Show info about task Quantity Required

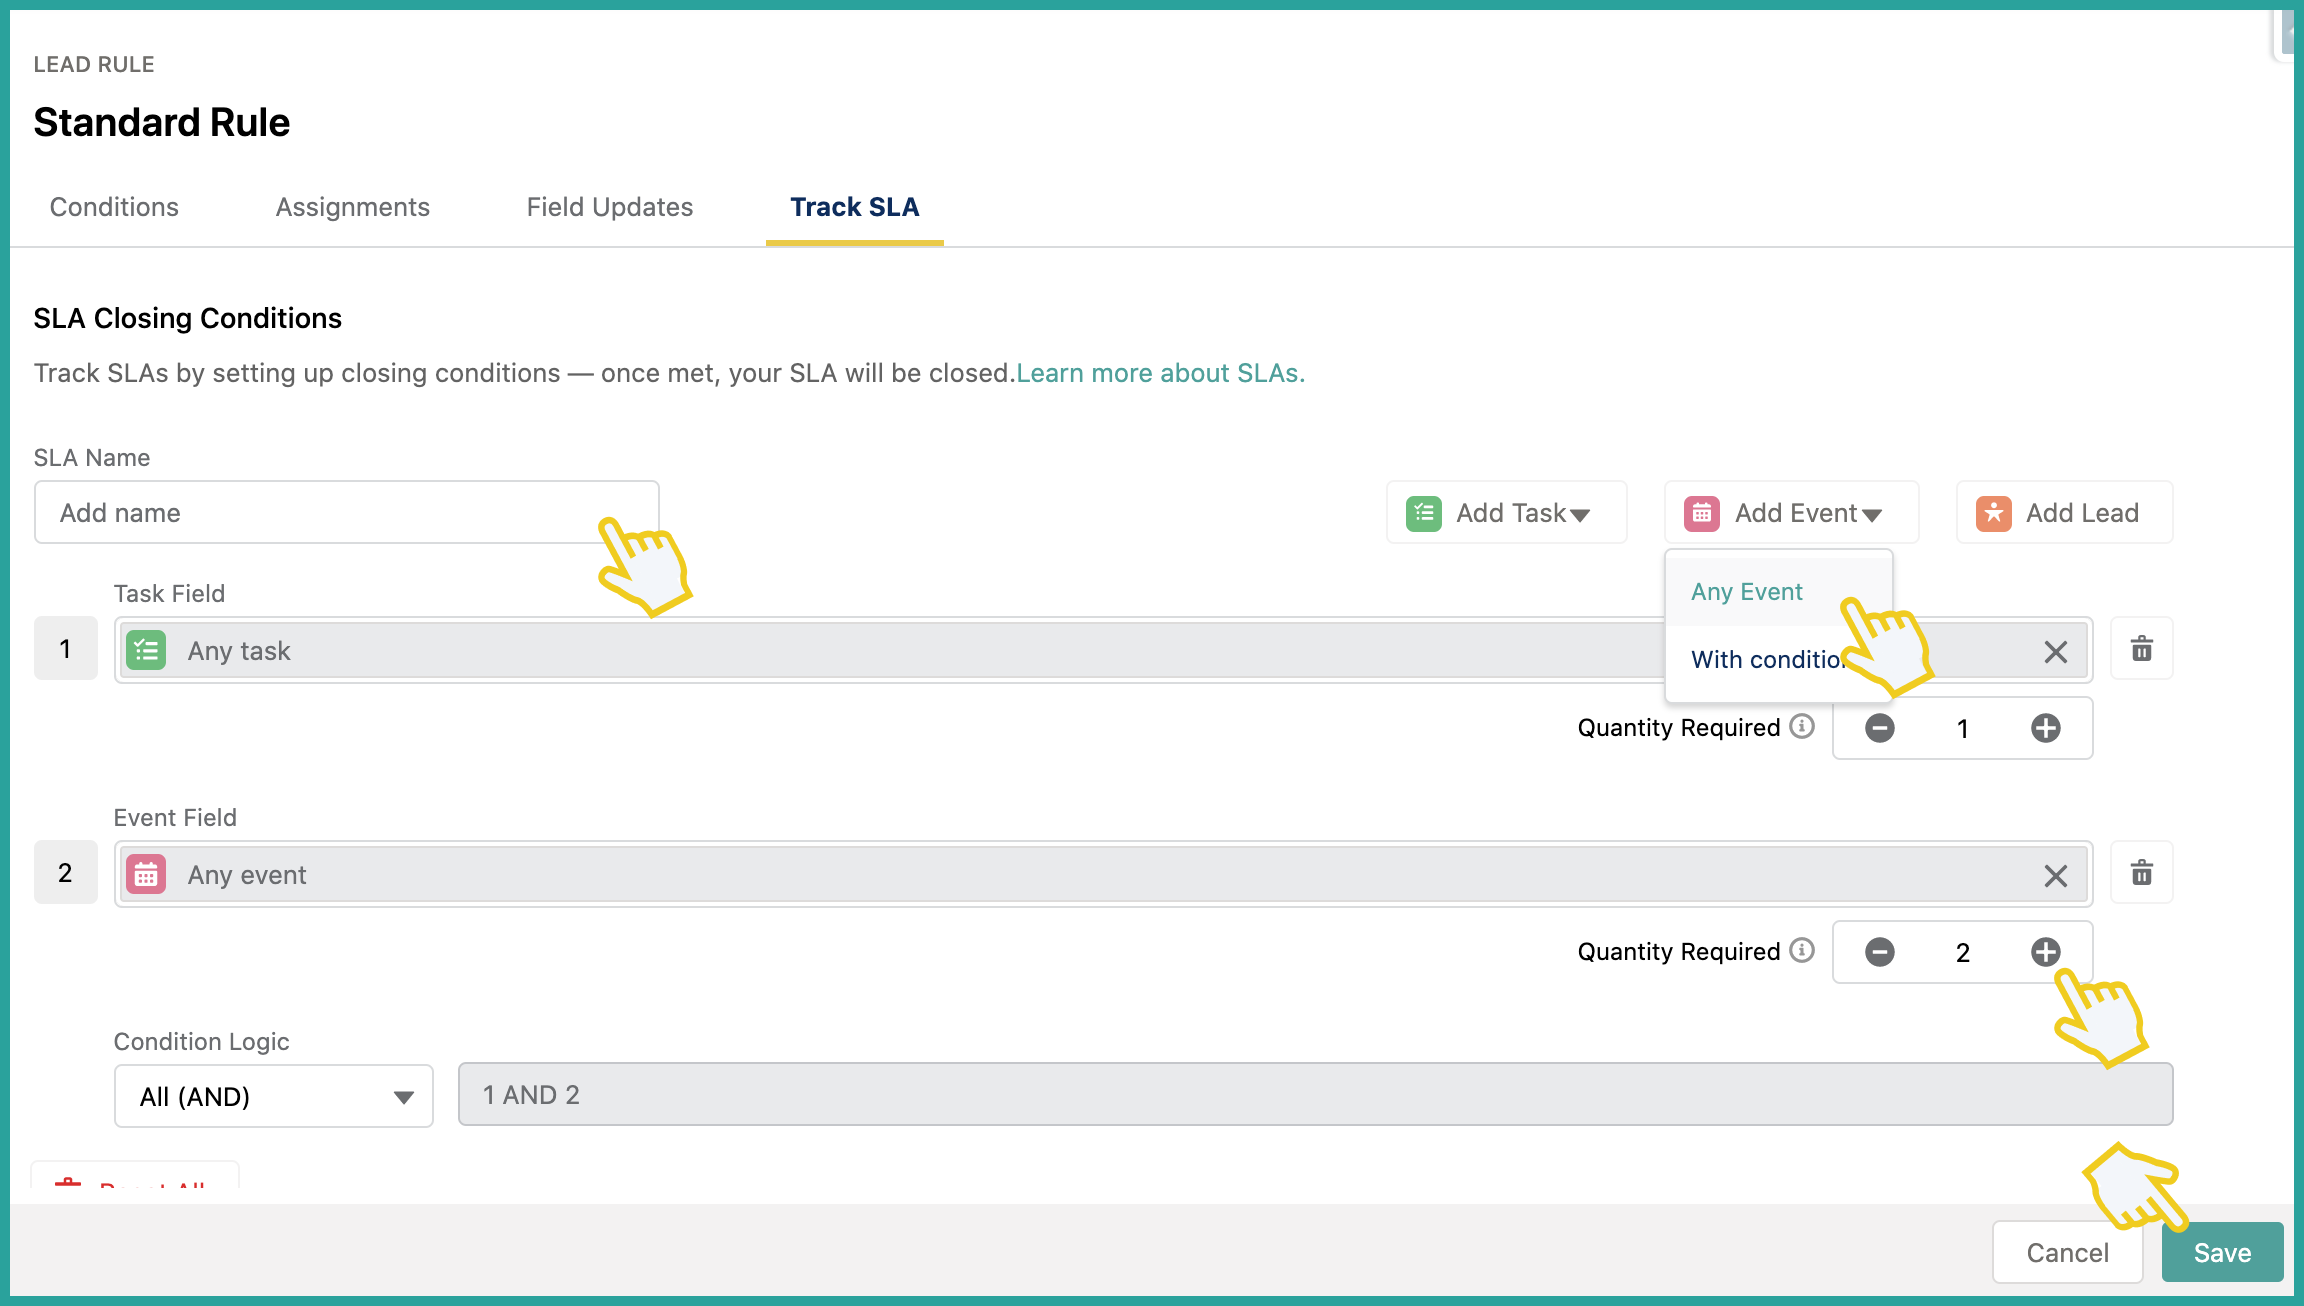pos(1802,726)
